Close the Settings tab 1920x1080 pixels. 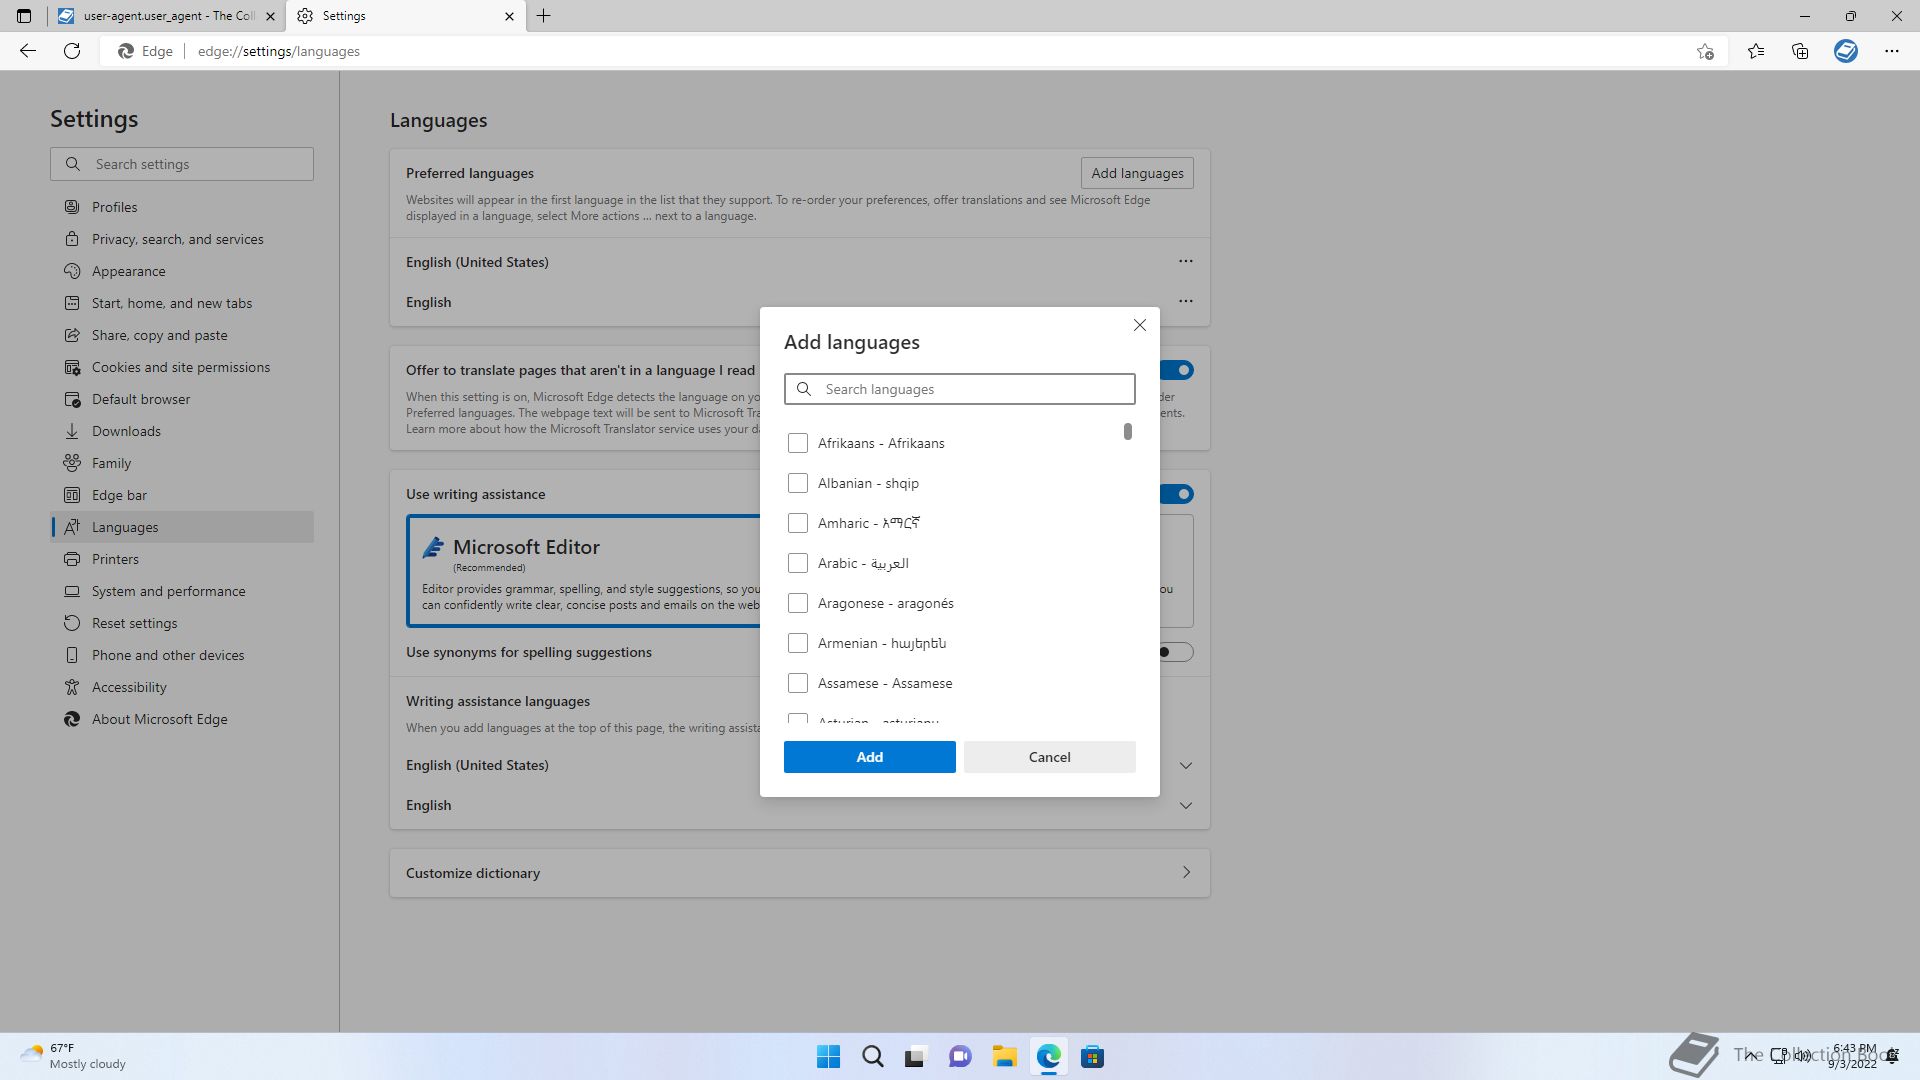[x=509, y=16]
